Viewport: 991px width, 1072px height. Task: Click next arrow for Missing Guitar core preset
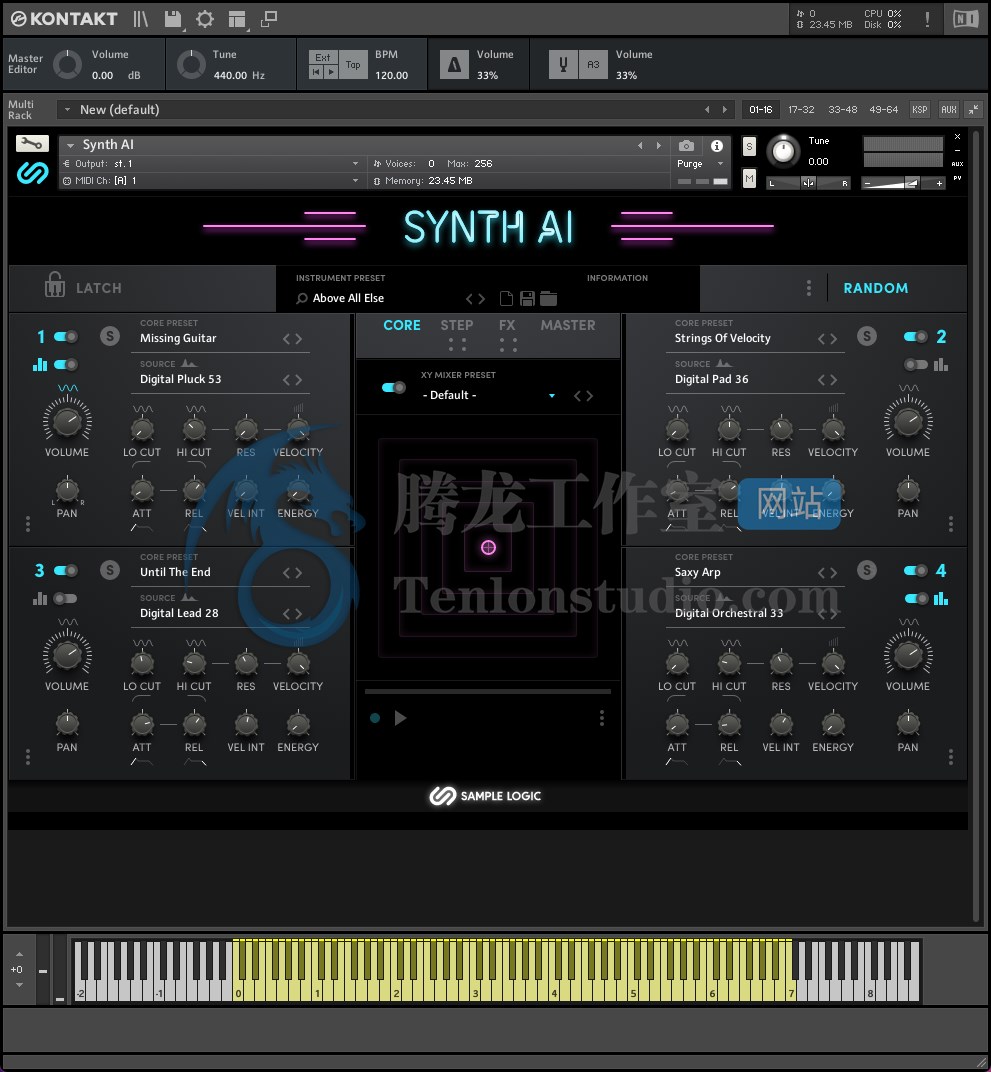pyautogui.click(x=298, y=339)
